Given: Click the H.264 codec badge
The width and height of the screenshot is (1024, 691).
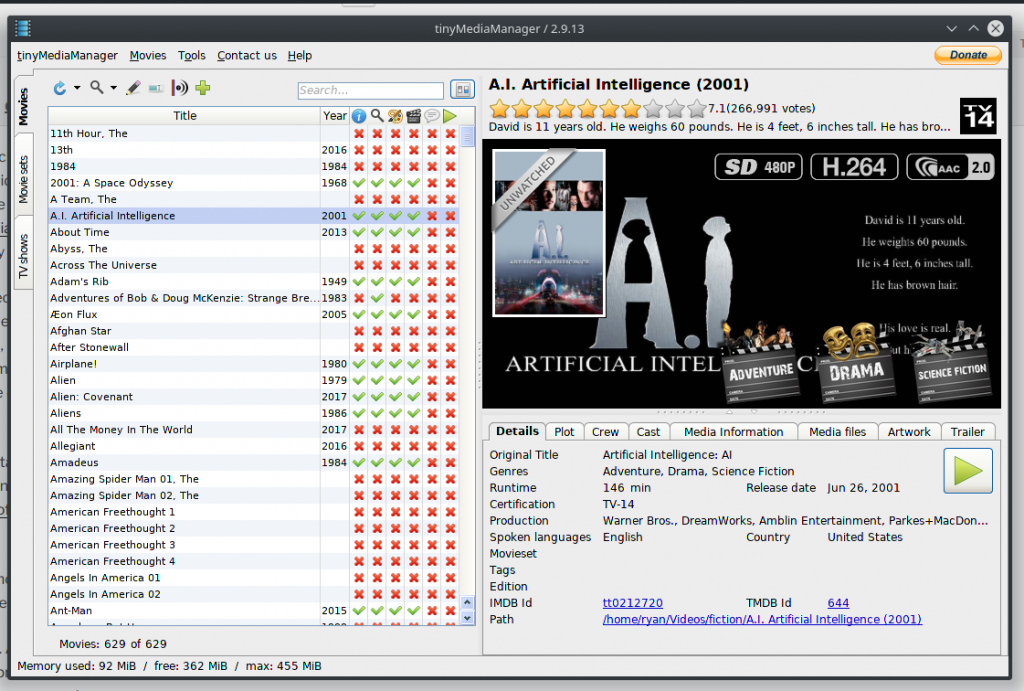Looking at the screenshot, I should (854, 167).
